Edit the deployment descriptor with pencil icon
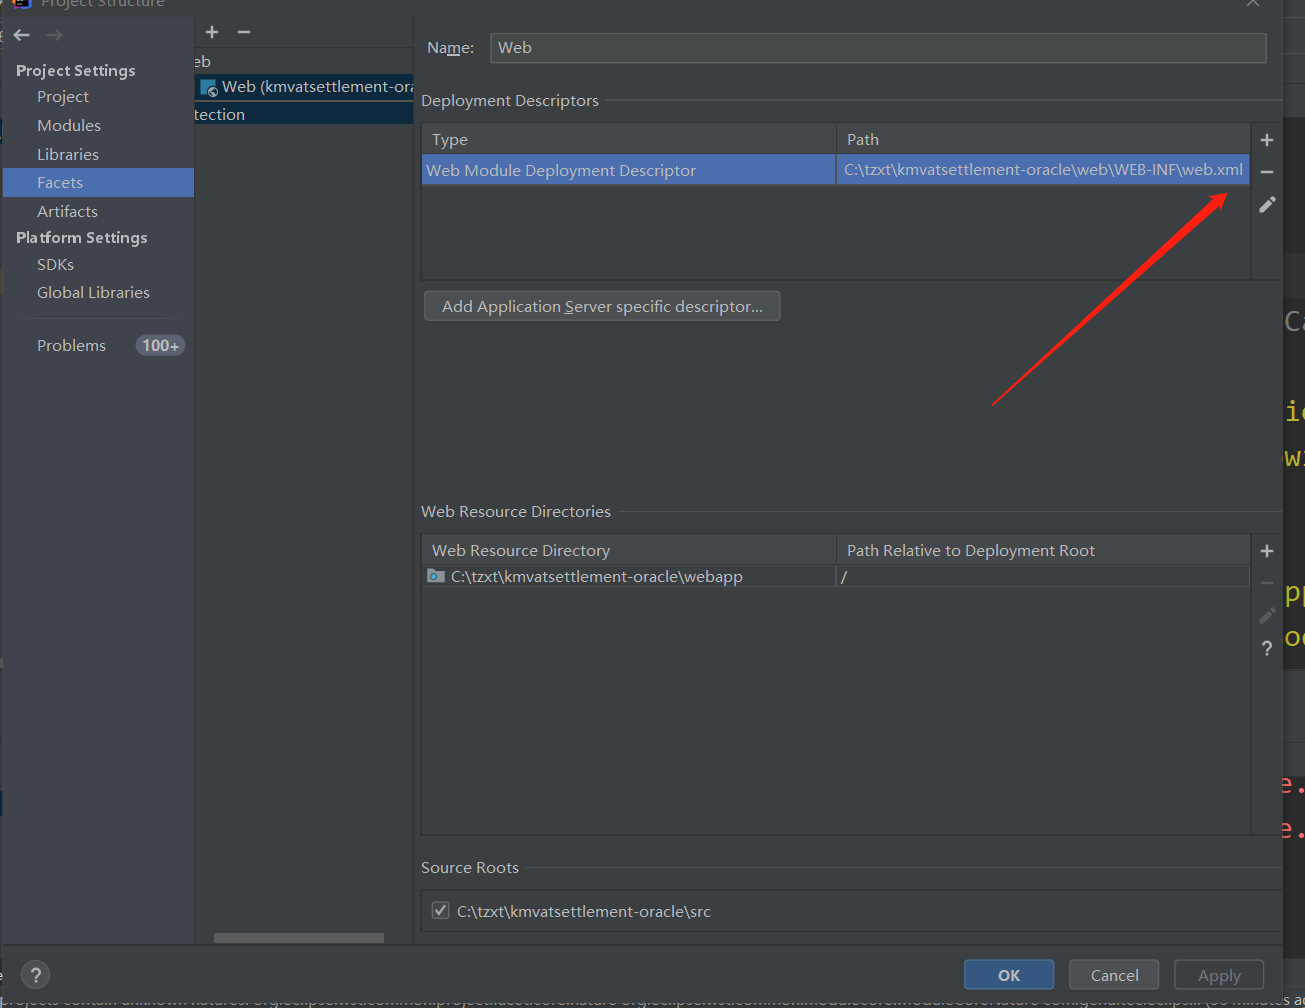Viewport: 1305px width, 1008px height. (1267, 204)
